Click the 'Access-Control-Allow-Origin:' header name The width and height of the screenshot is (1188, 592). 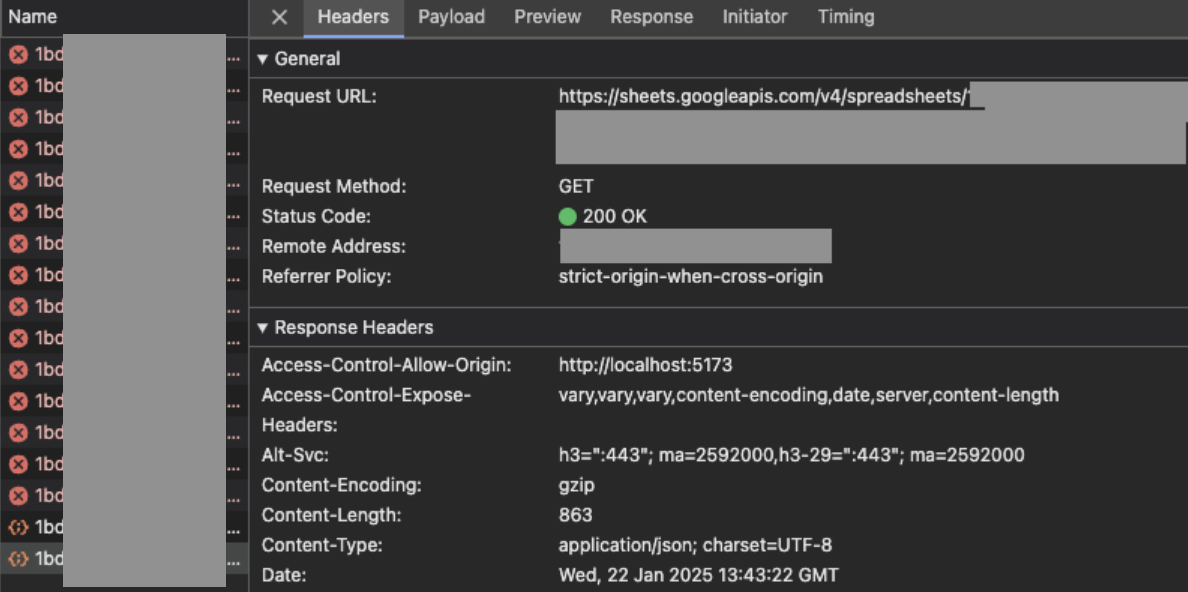tap(387, 365)
